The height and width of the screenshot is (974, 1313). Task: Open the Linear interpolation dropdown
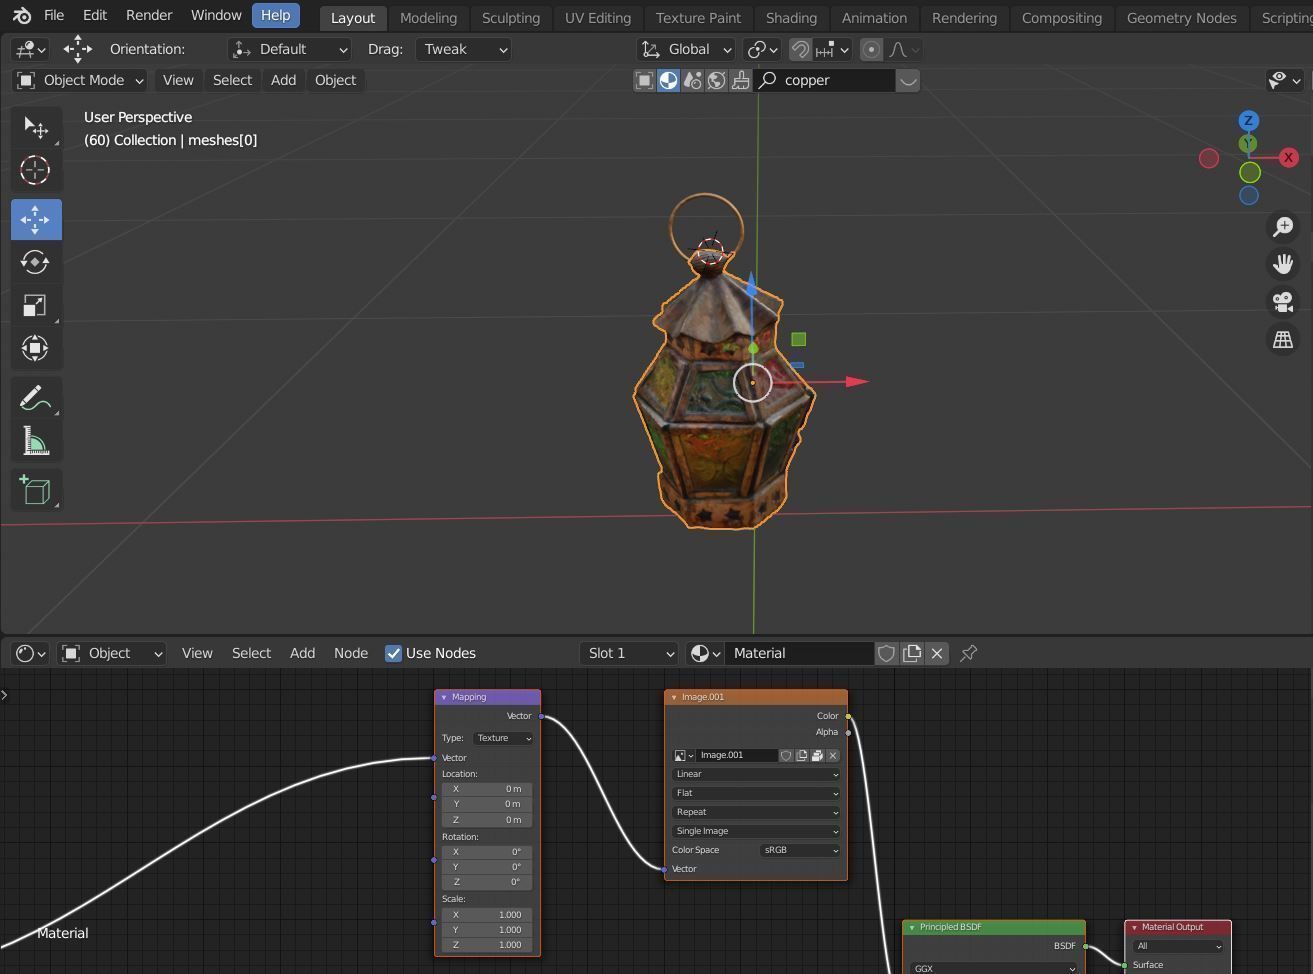[x=756, y=774]
